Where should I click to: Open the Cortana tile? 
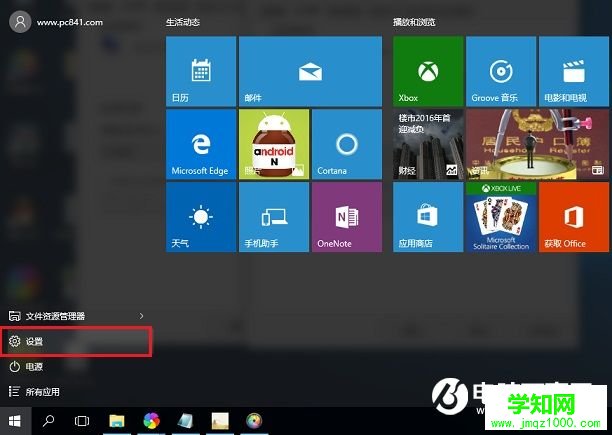click(x=347, y=144)
